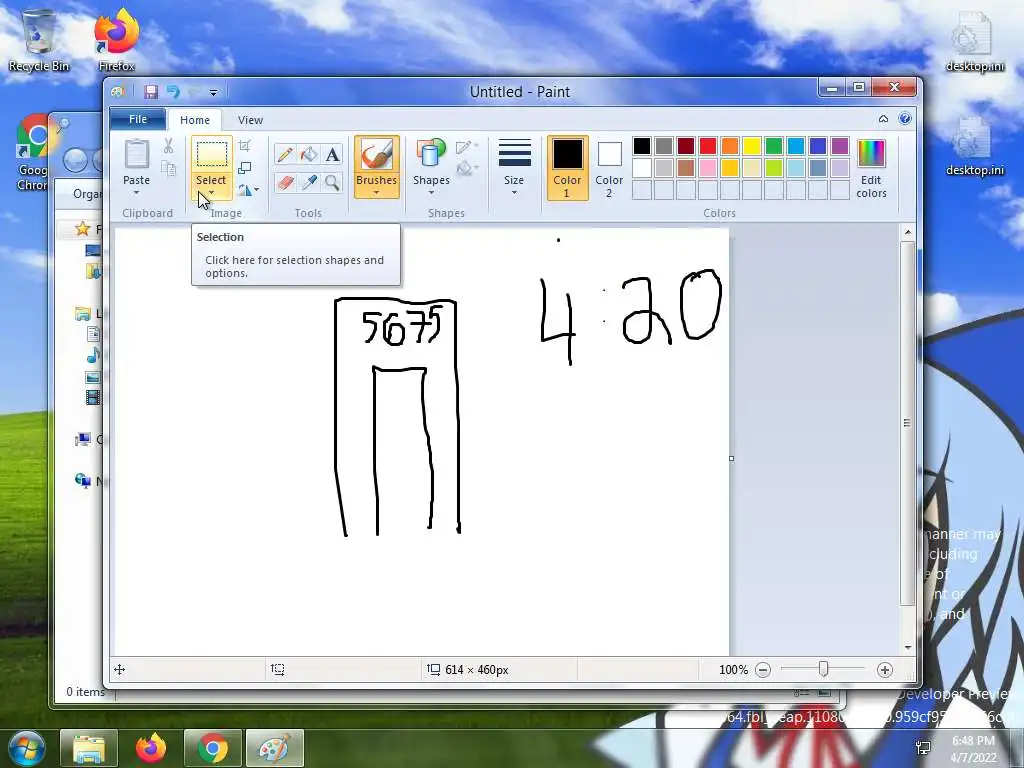Screen dimensions: 1024x768
Task: Click the Resize icon in Image group
Action: tap(244, 168)
